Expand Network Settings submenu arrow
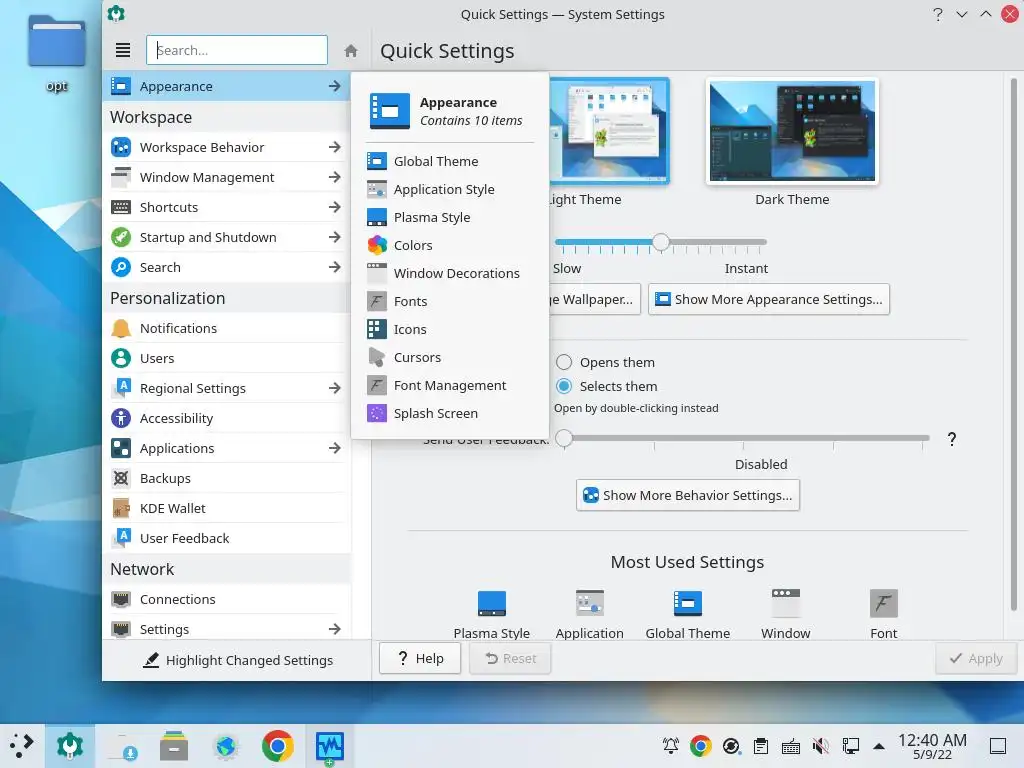The image size is (1024, 768). [x=334, y=630]
